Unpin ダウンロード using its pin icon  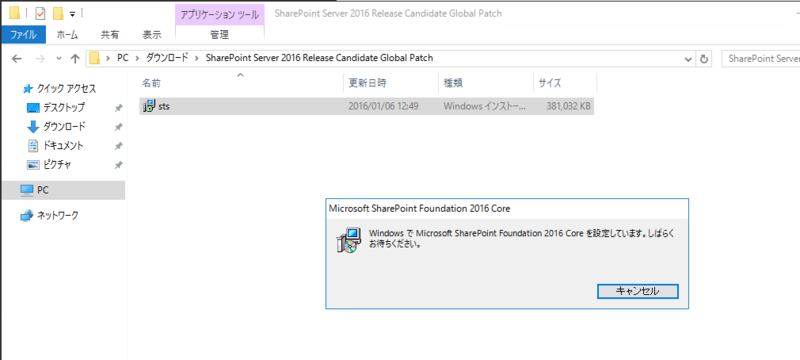[118, 127]
